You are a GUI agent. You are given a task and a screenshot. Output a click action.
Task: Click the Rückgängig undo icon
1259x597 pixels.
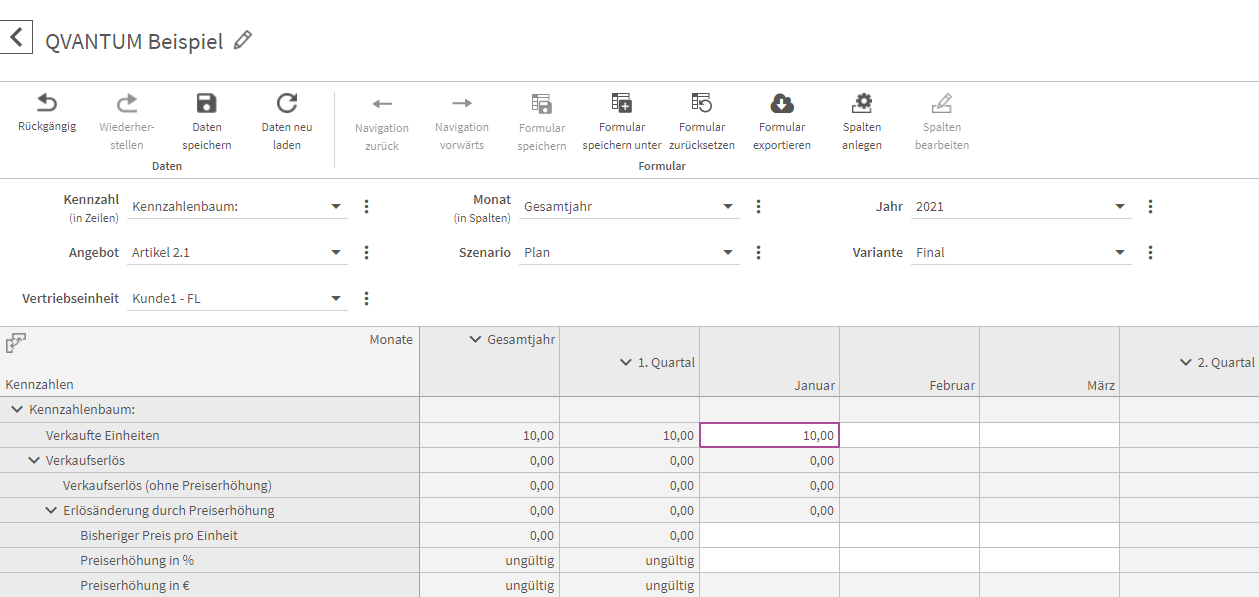[47, 103]
